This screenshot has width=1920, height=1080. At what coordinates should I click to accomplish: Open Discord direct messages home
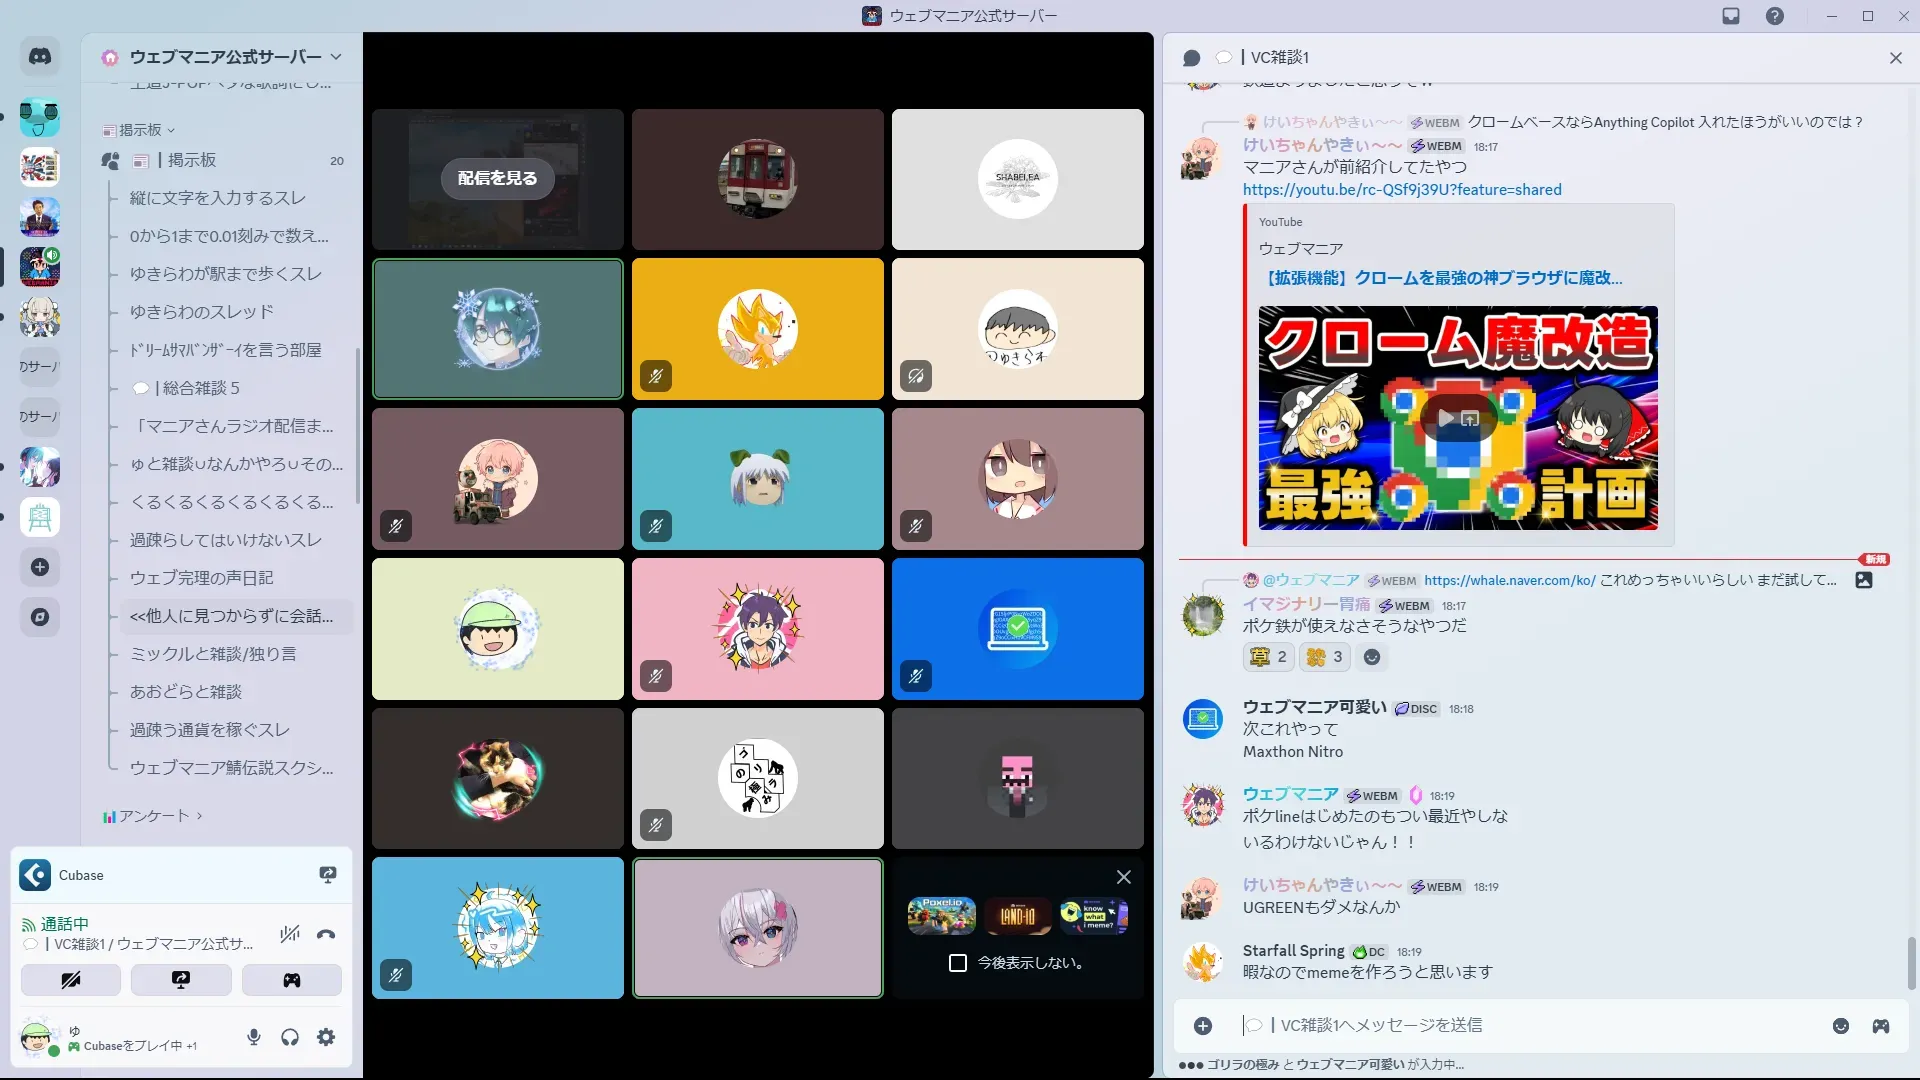coord(40,57)
